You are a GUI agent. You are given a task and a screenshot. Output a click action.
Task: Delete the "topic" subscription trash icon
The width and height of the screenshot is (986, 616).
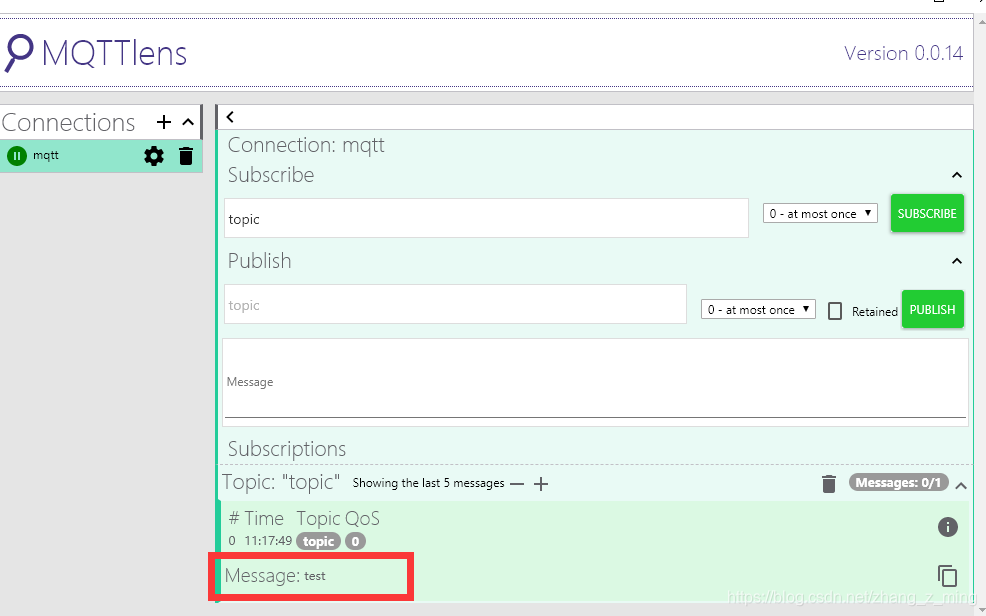coord(829,483)
